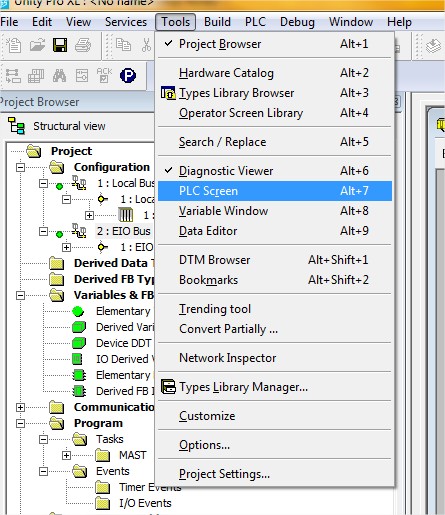Screen dimensions: 445x515
Task: Click the Derived FB Instances chip icon
Action: point(79,391)
